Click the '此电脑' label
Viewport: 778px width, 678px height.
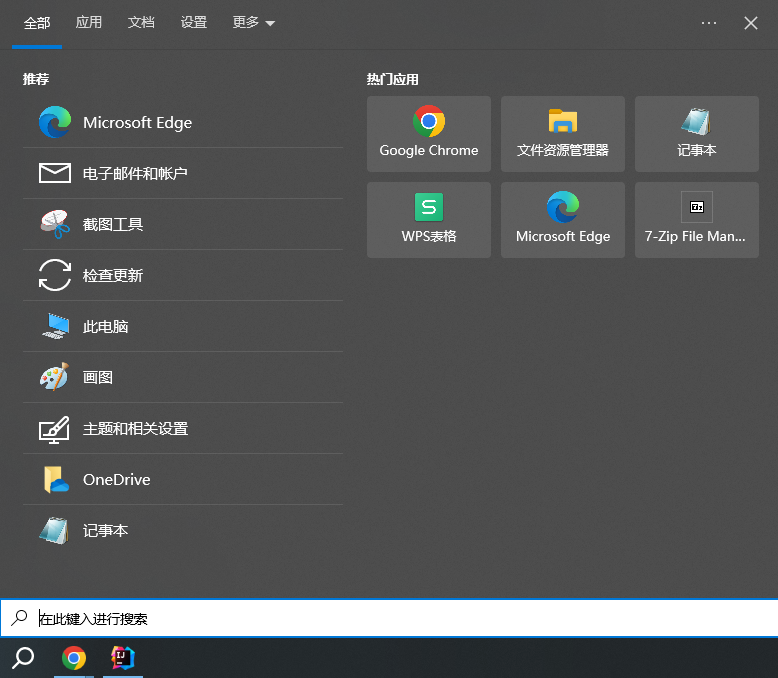[105, 327]
